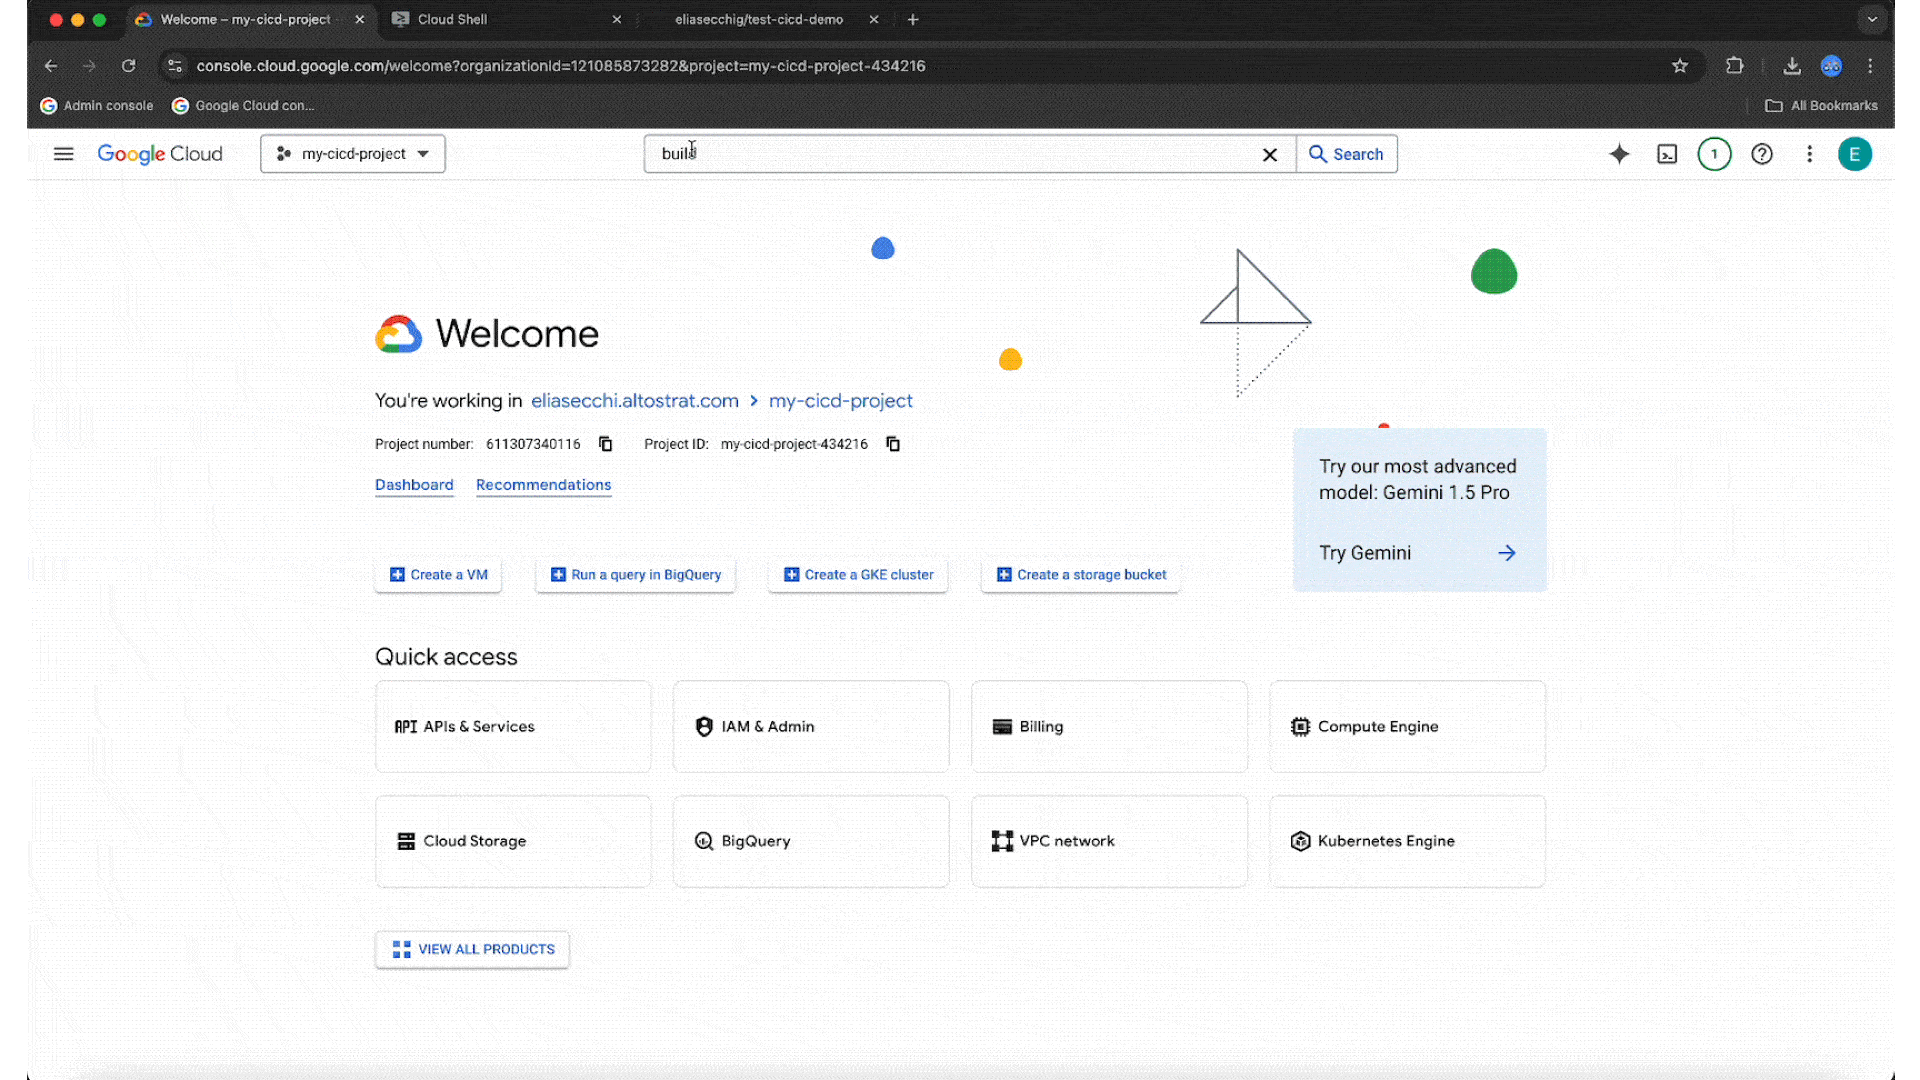Open the my-cicd-project project selector
The height and width of the screenshot is (1080, 1920).
tap(353, 154)
